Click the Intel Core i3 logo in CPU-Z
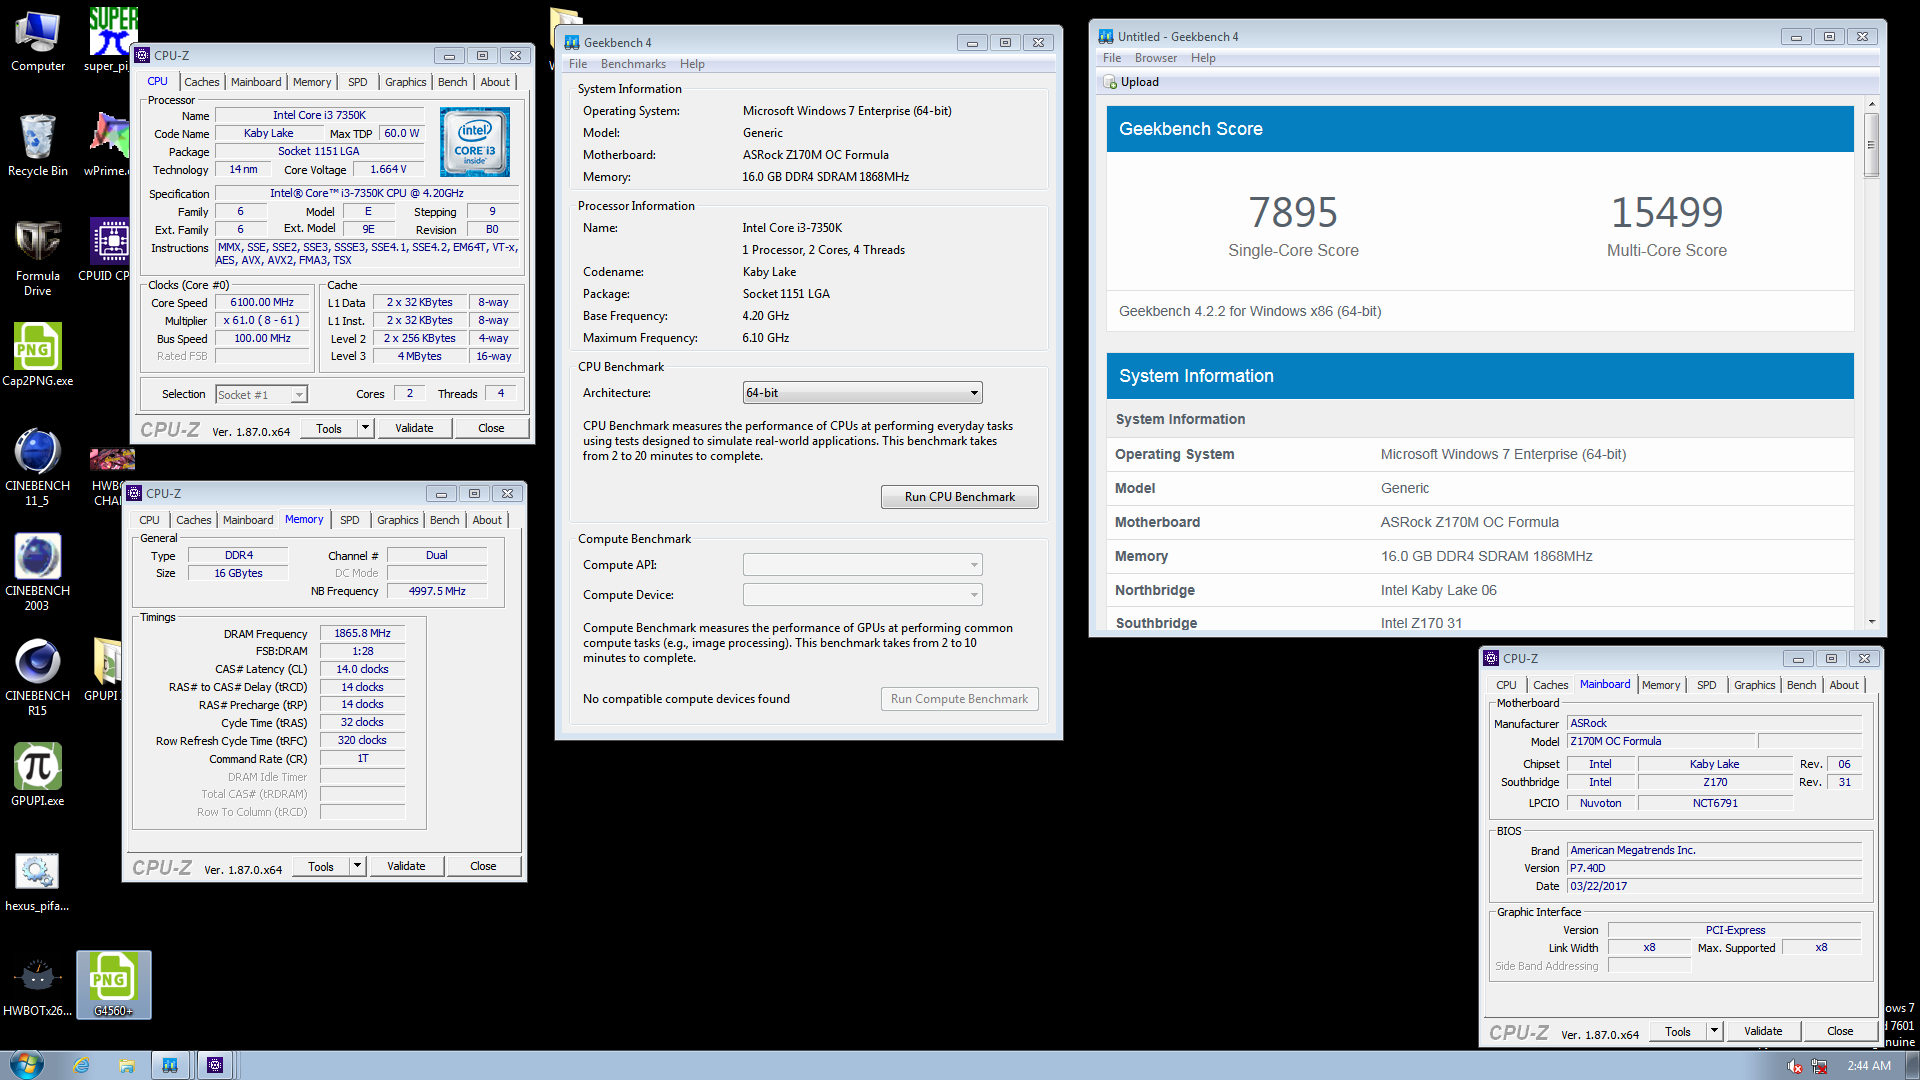 [475, 142]
